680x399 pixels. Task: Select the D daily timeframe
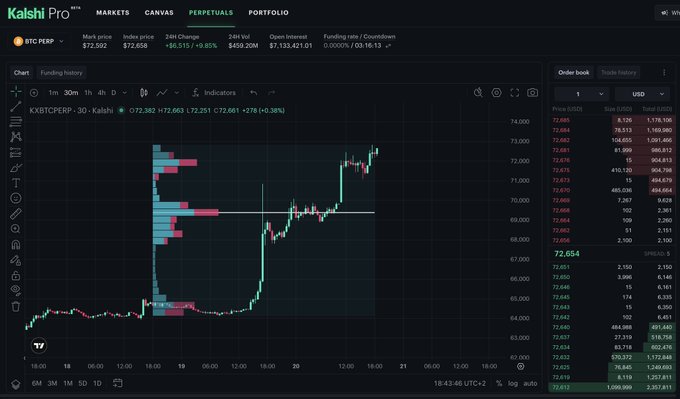tap(114, 93)
